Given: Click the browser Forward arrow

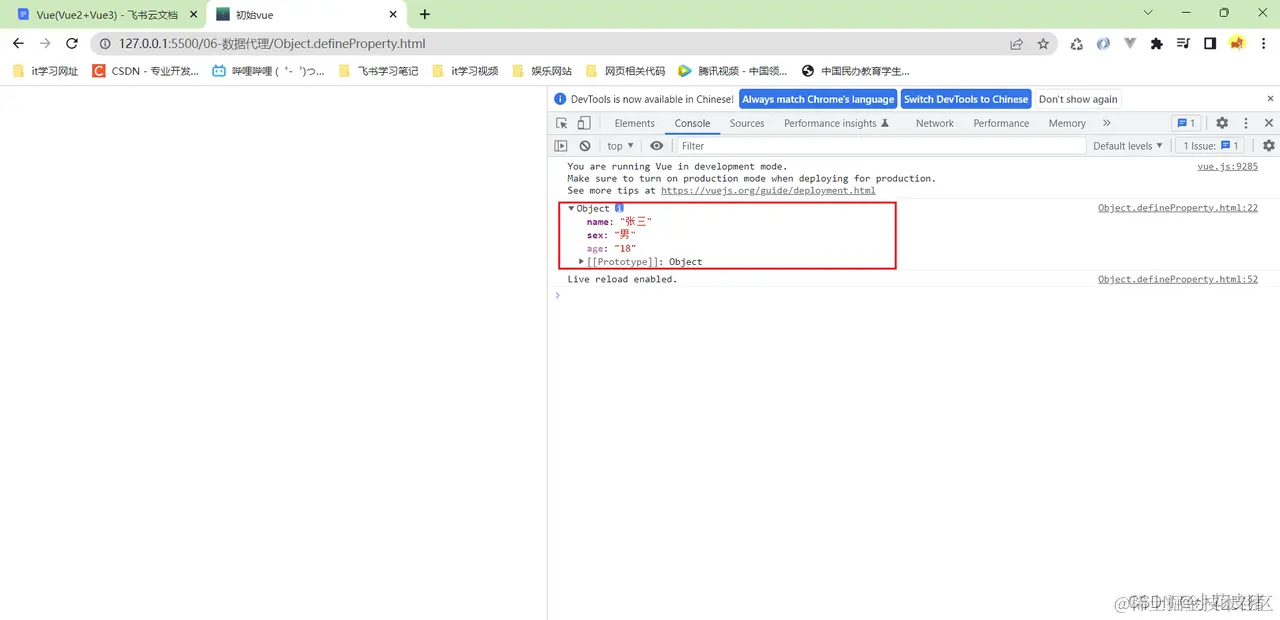Looking at the screenshot, I should click(45, 44).
